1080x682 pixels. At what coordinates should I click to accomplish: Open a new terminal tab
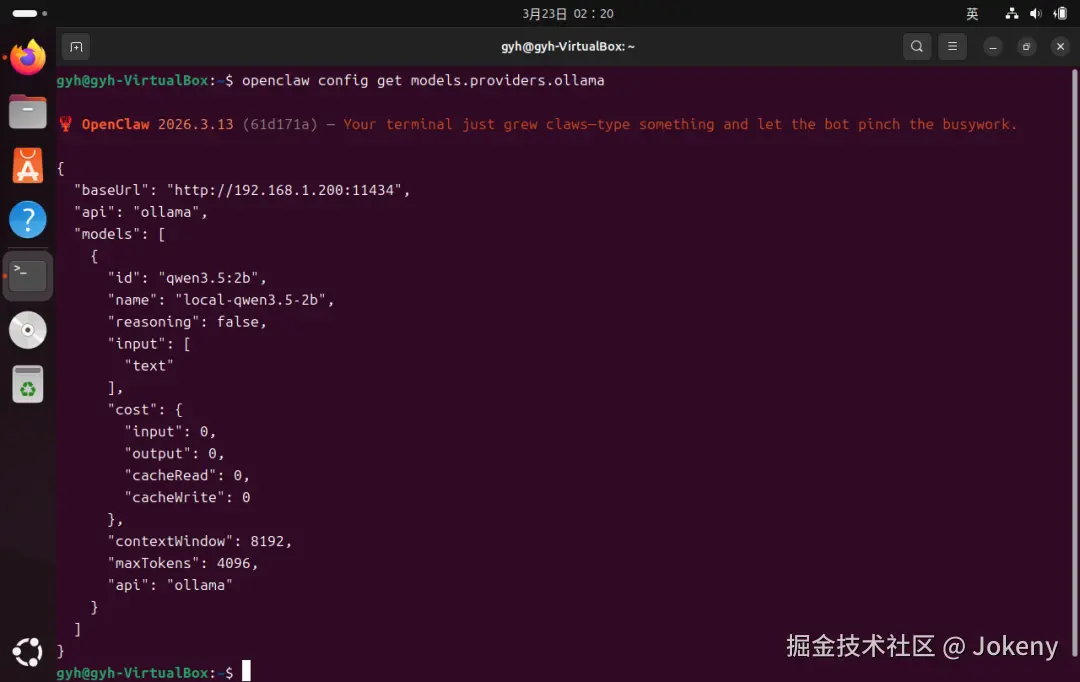point(76,47)
